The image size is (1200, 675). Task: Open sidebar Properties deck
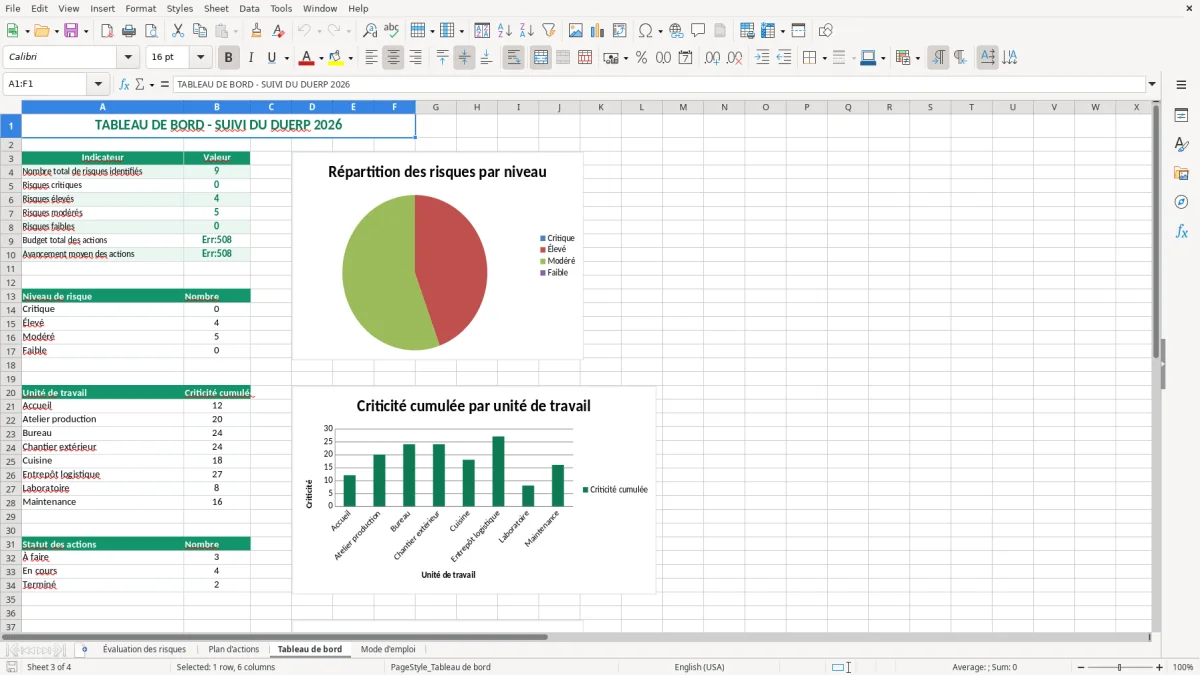click(1181, 115)
